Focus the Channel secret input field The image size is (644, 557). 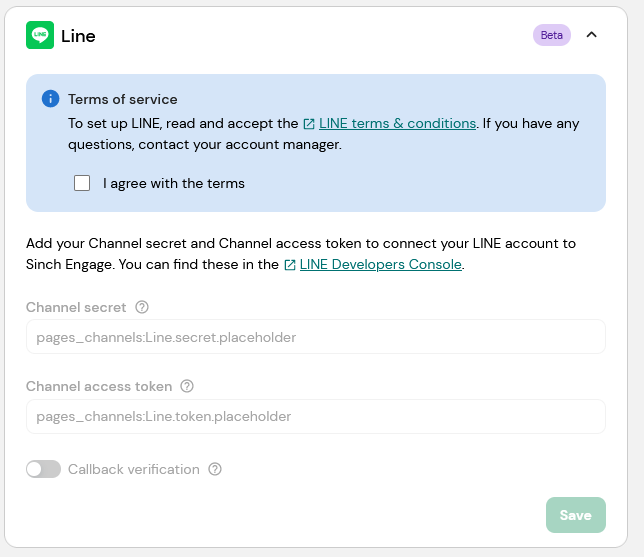316,337
